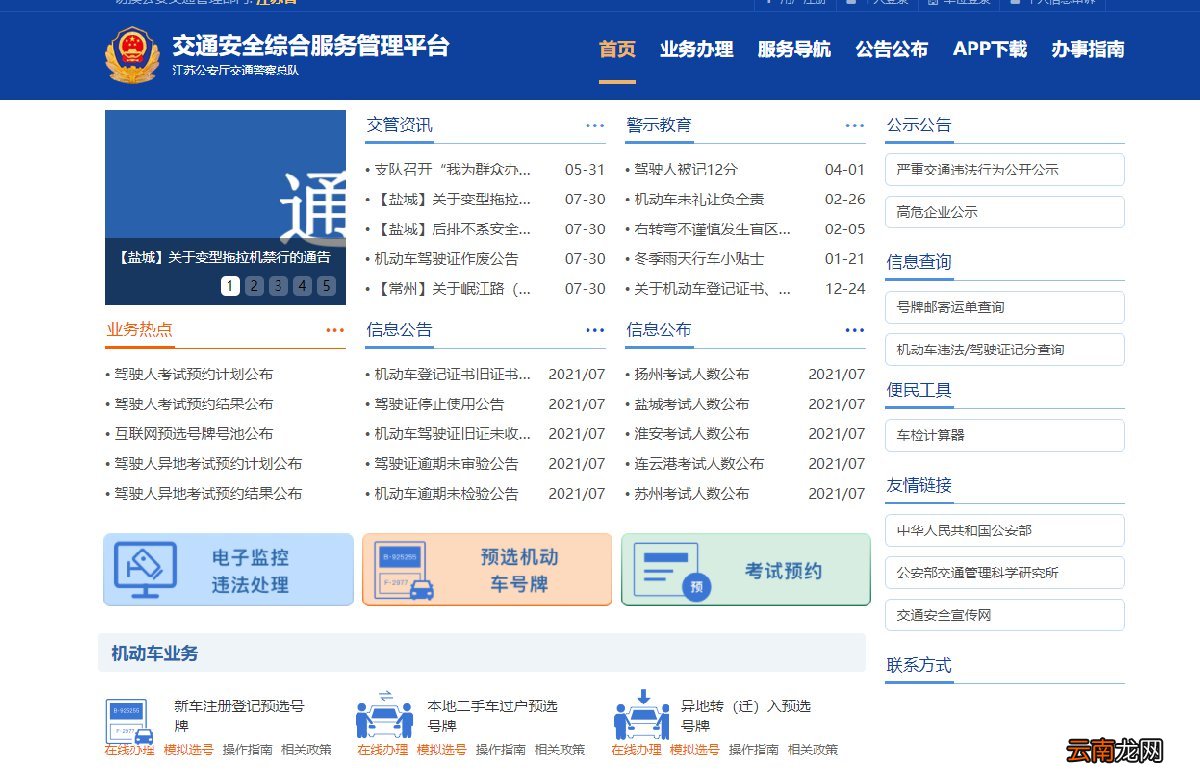The height and width of the screenshot is (779, 1200).
Task: Click 模拟选号 under 新车注册登记预选号牌
Action: 189,750
